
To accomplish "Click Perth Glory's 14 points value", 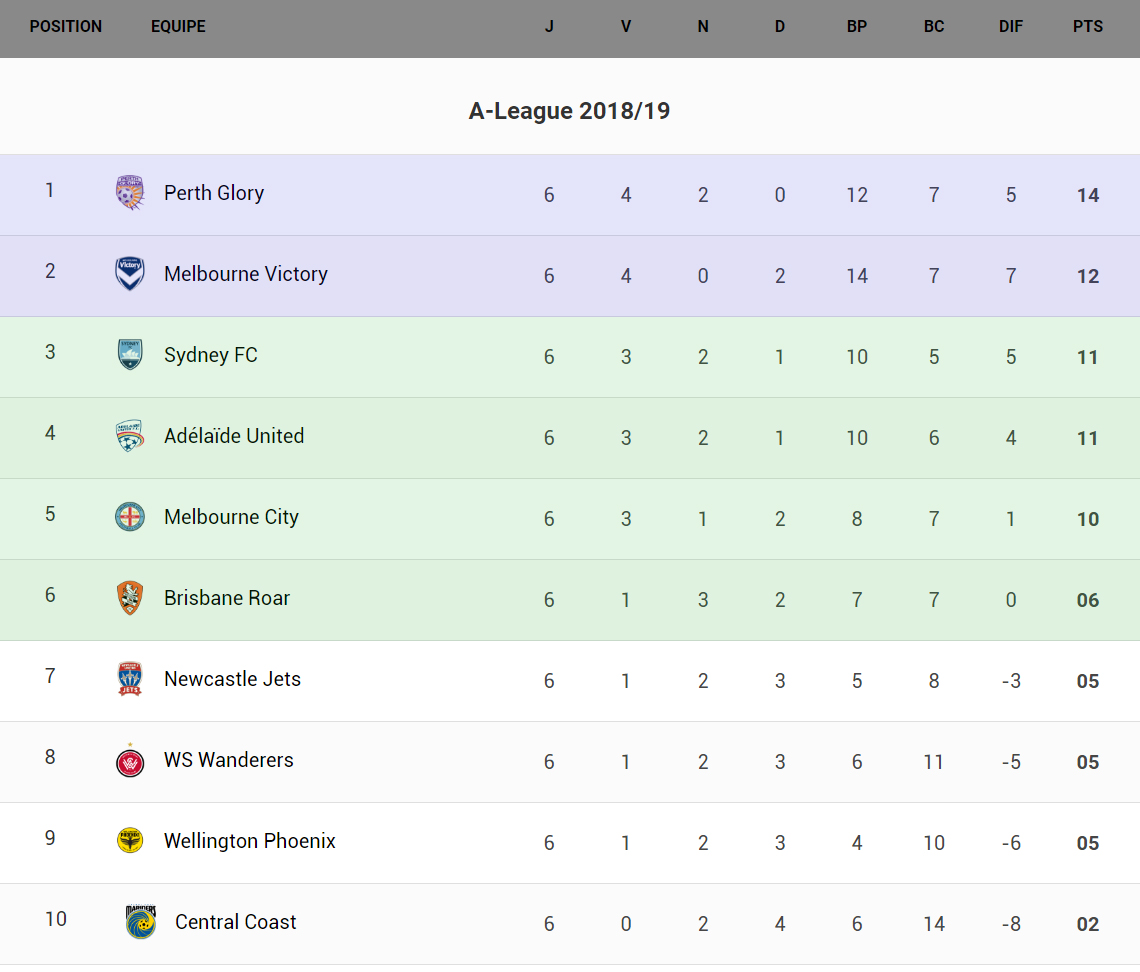I will tap(1088, 195).
